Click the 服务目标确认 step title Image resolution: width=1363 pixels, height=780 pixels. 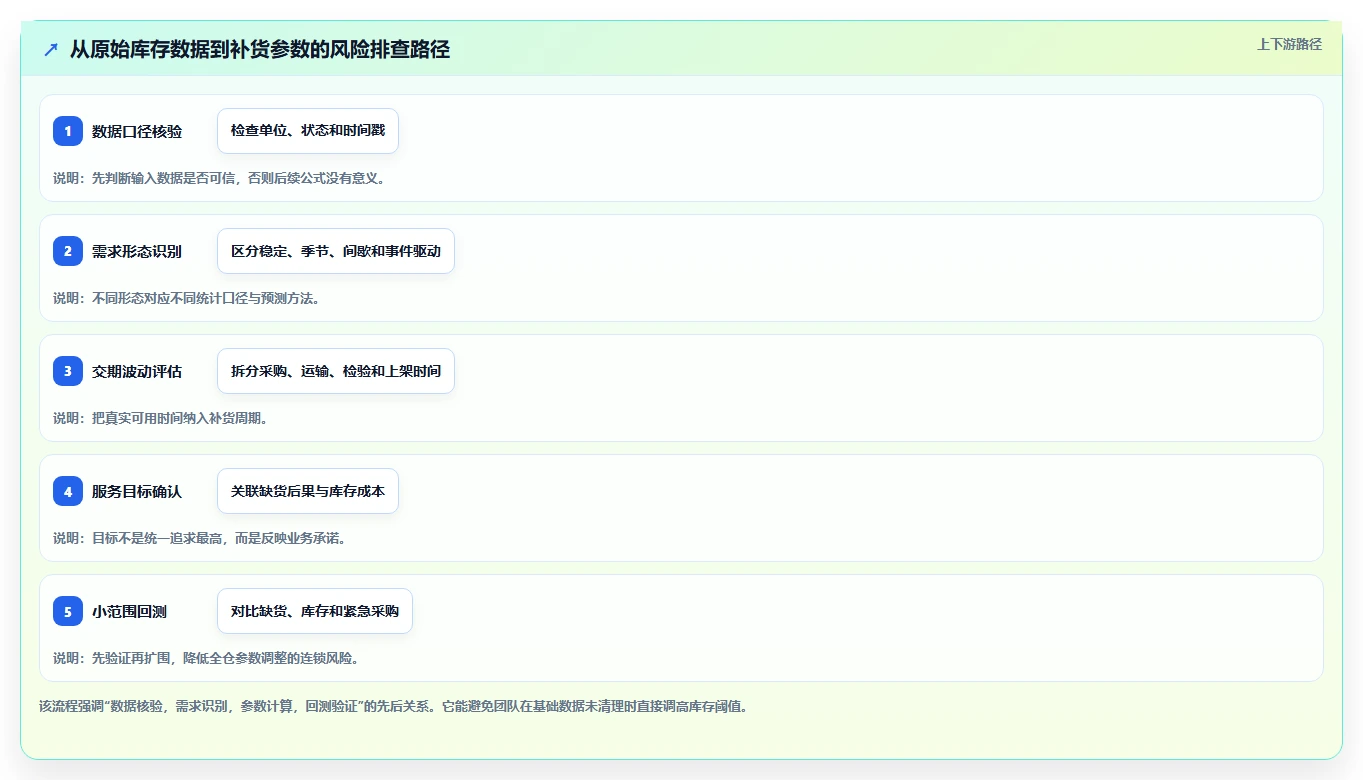pos(137,491)
